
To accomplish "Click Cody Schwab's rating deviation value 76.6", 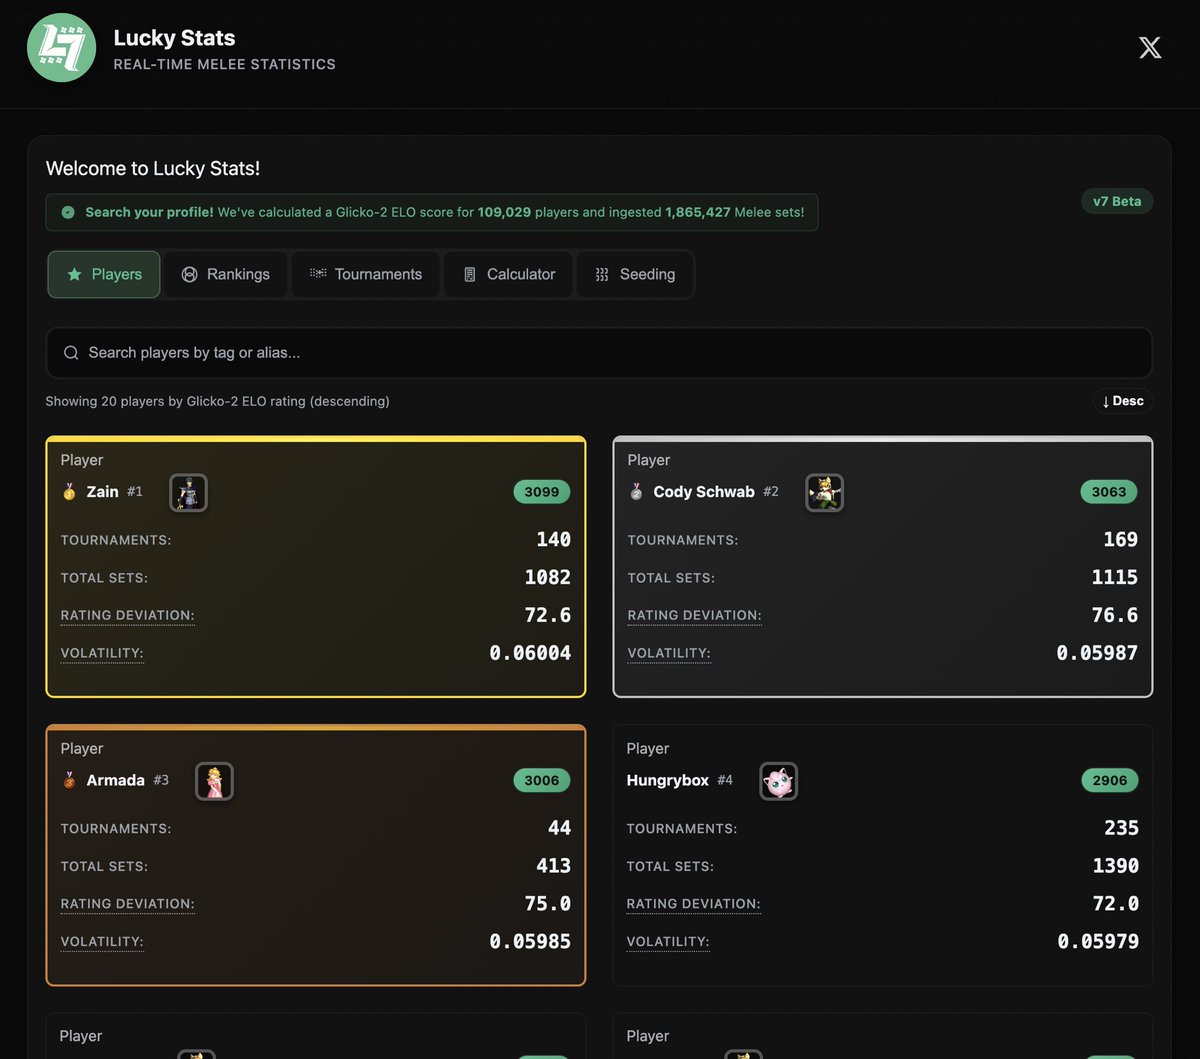I will click(1115, 615).
